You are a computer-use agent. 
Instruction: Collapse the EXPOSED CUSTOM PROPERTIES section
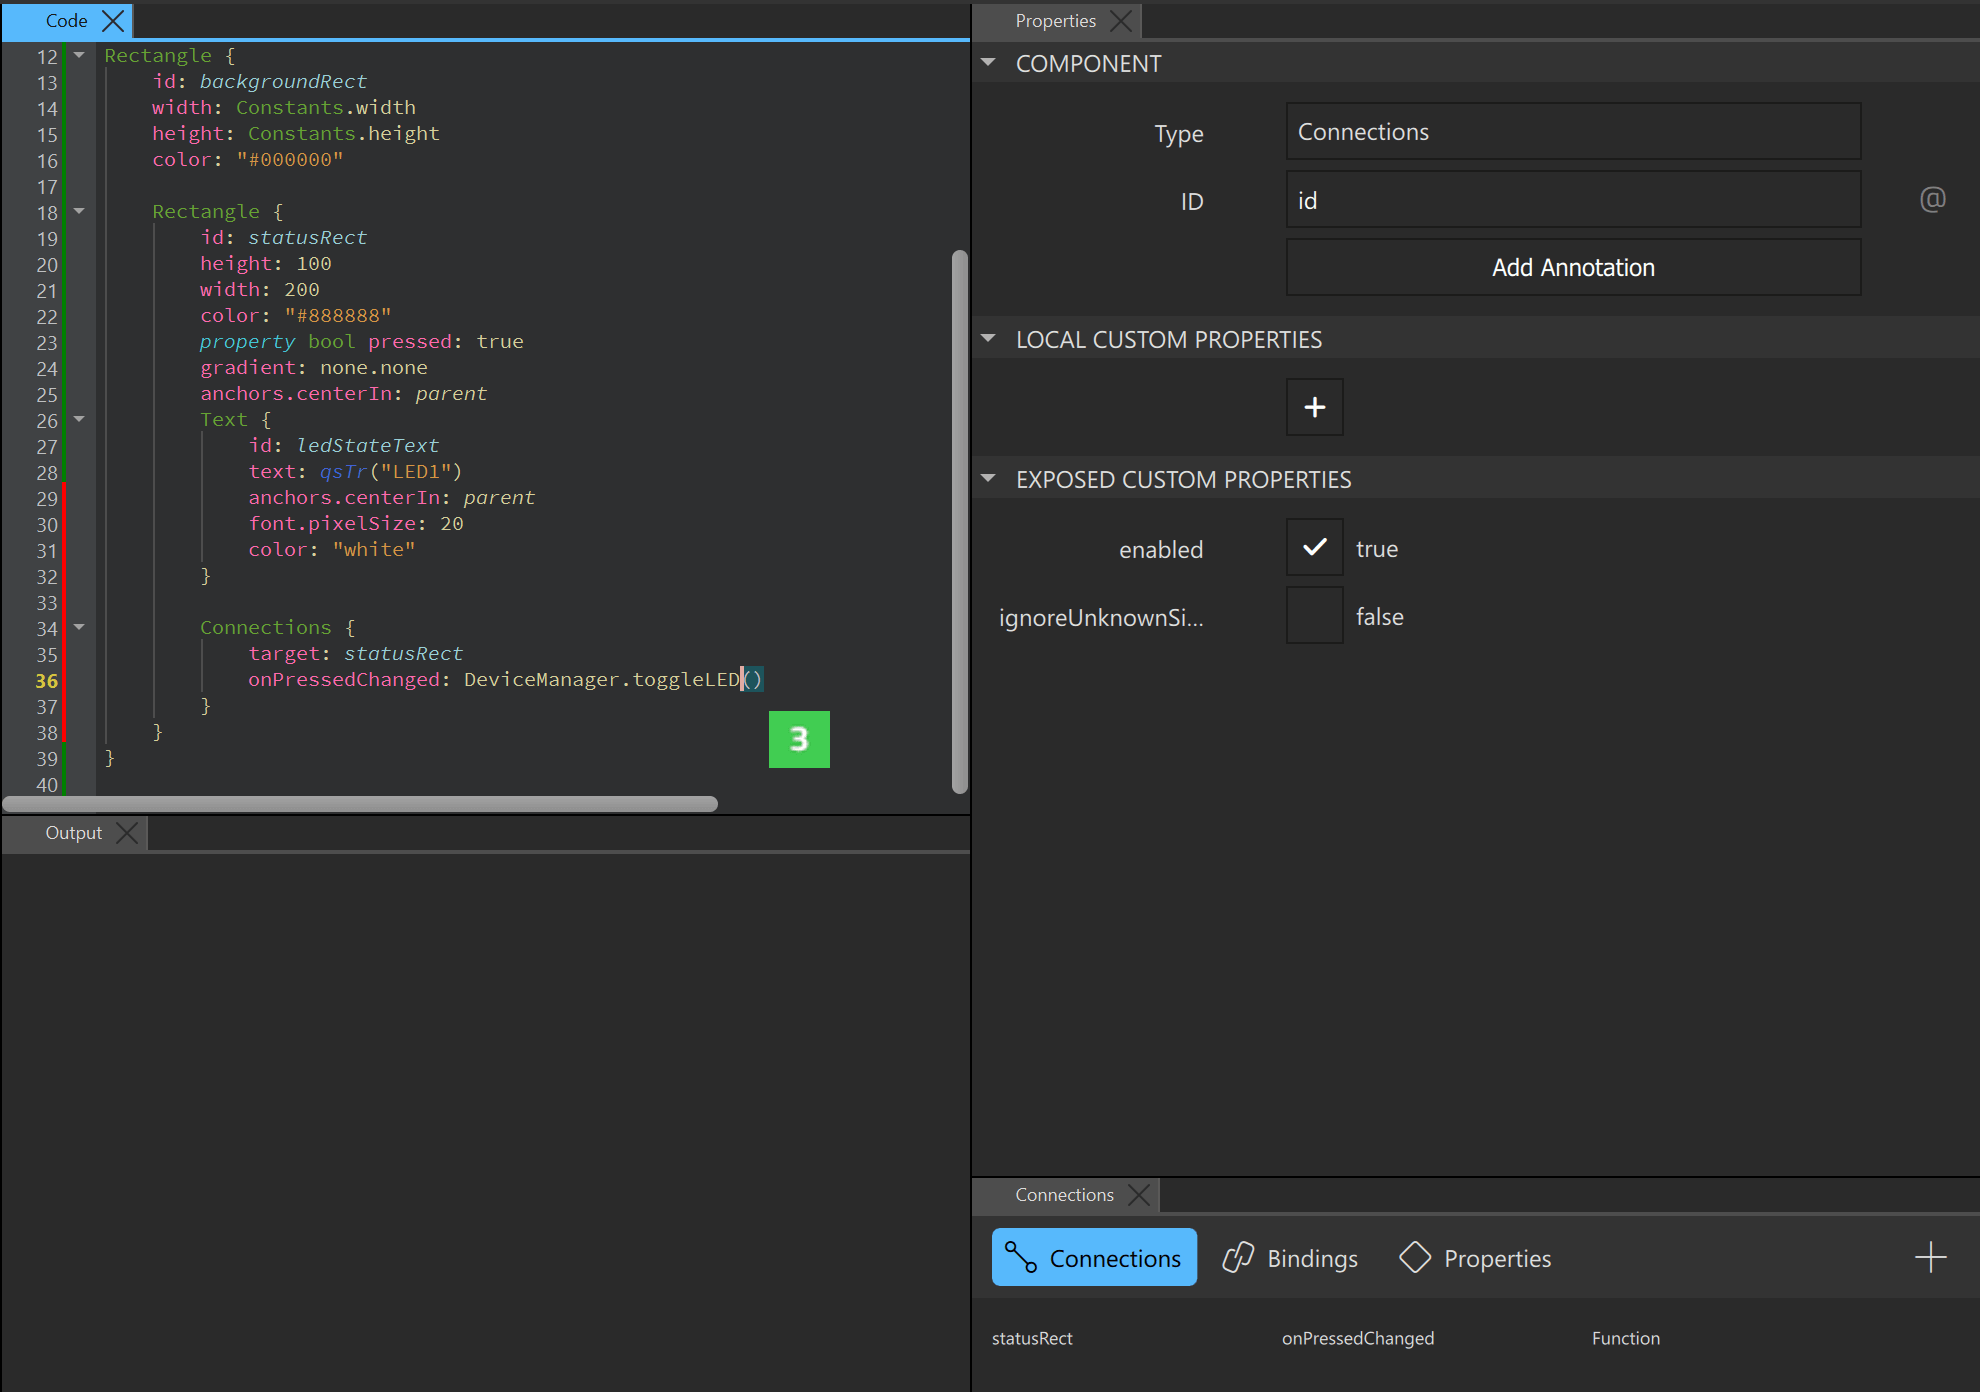coord(988,479)
